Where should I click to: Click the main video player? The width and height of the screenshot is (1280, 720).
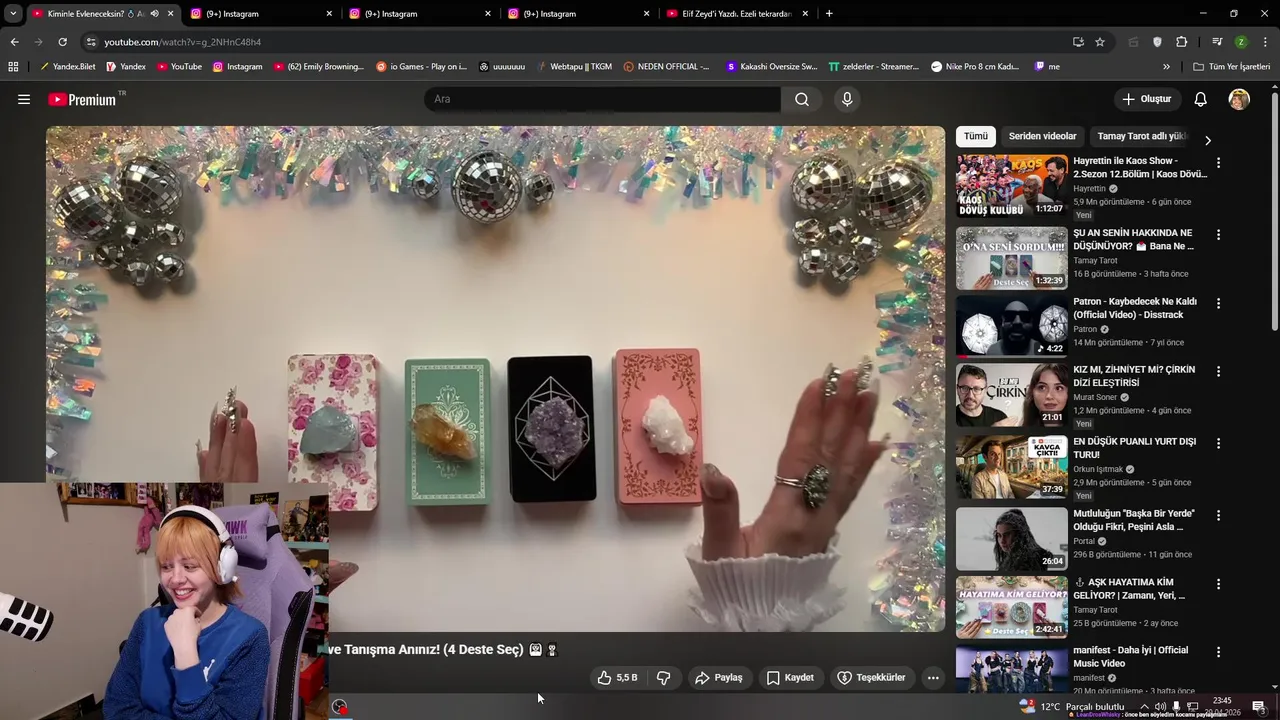[x=495, y=378]
